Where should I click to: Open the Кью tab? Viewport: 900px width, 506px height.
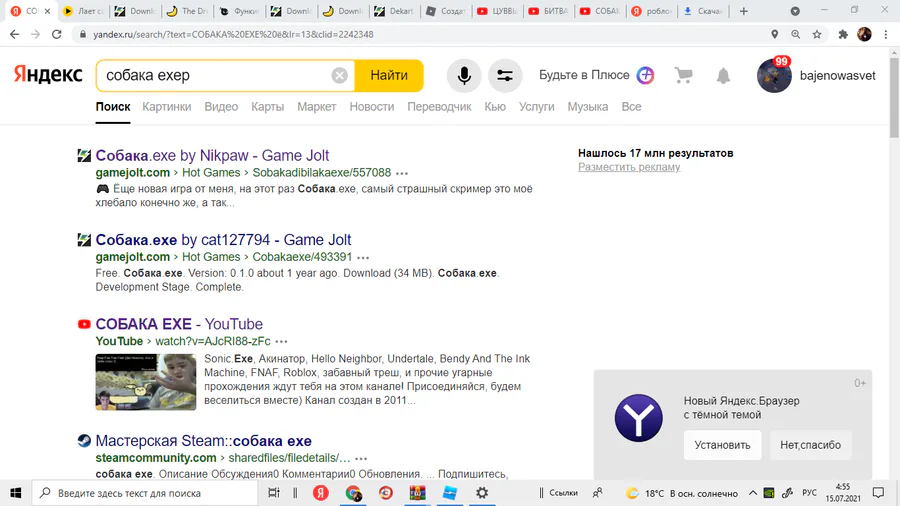pyautogui.click(x=495, y=107)
